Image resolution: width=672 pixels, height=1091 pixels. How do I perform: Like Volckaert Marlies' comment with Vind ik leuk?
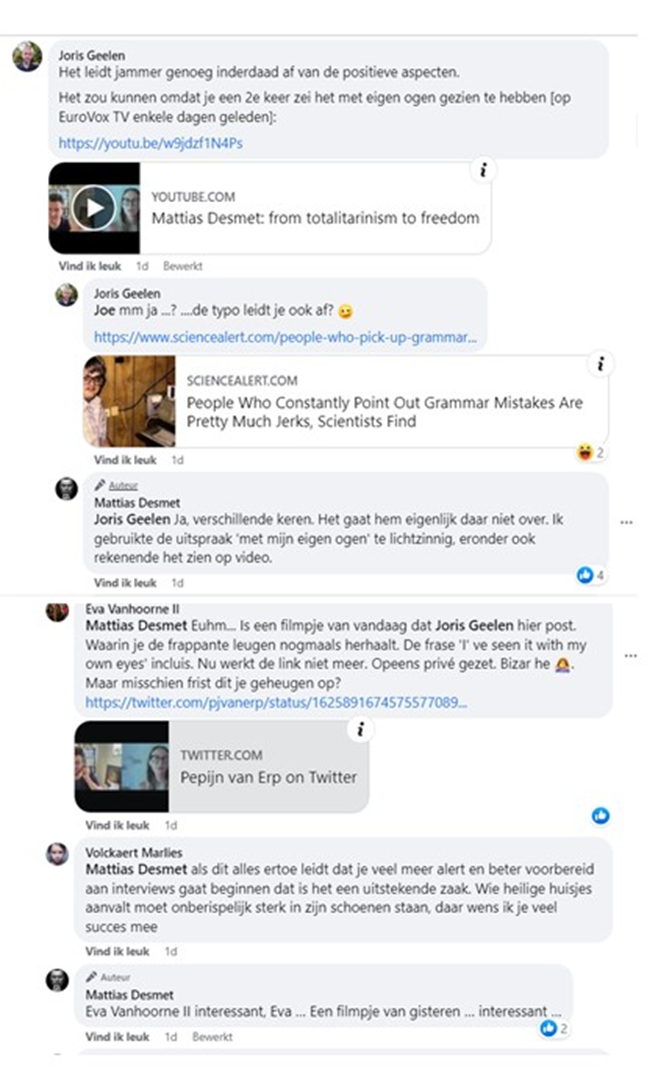[117, 951]
